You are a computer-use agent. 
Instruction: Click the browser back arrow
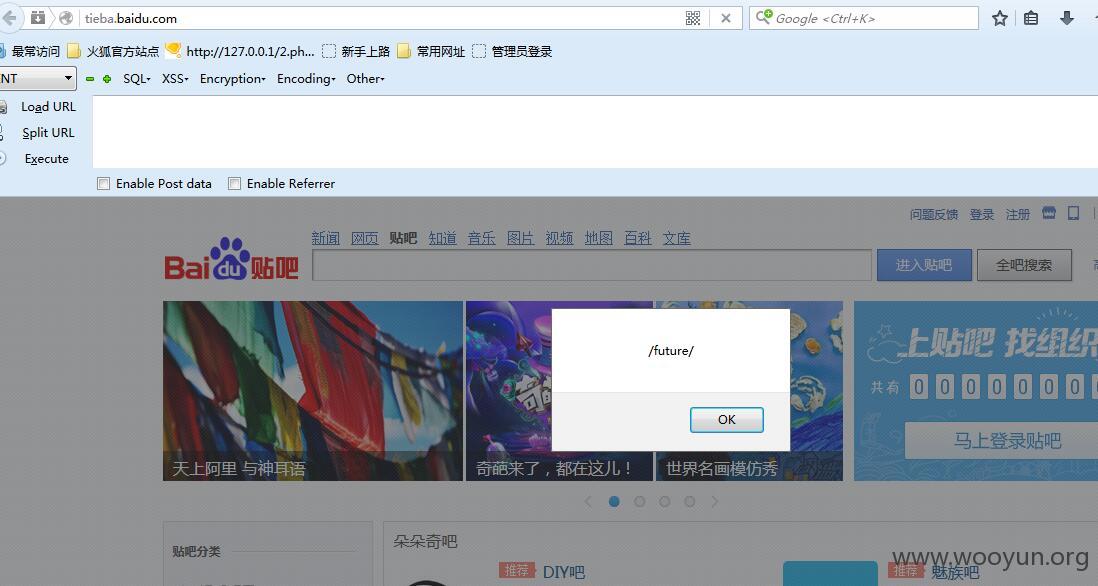[8, 18]
